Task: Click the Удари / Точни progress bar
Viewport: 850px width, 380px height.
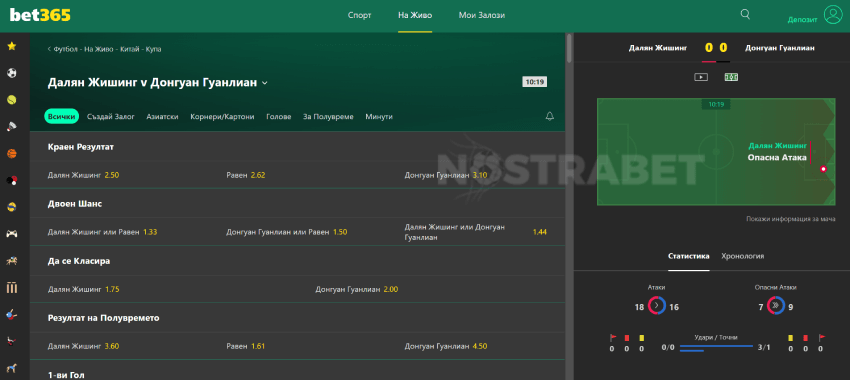Action: pyautogui.click(x=716, y=348)
